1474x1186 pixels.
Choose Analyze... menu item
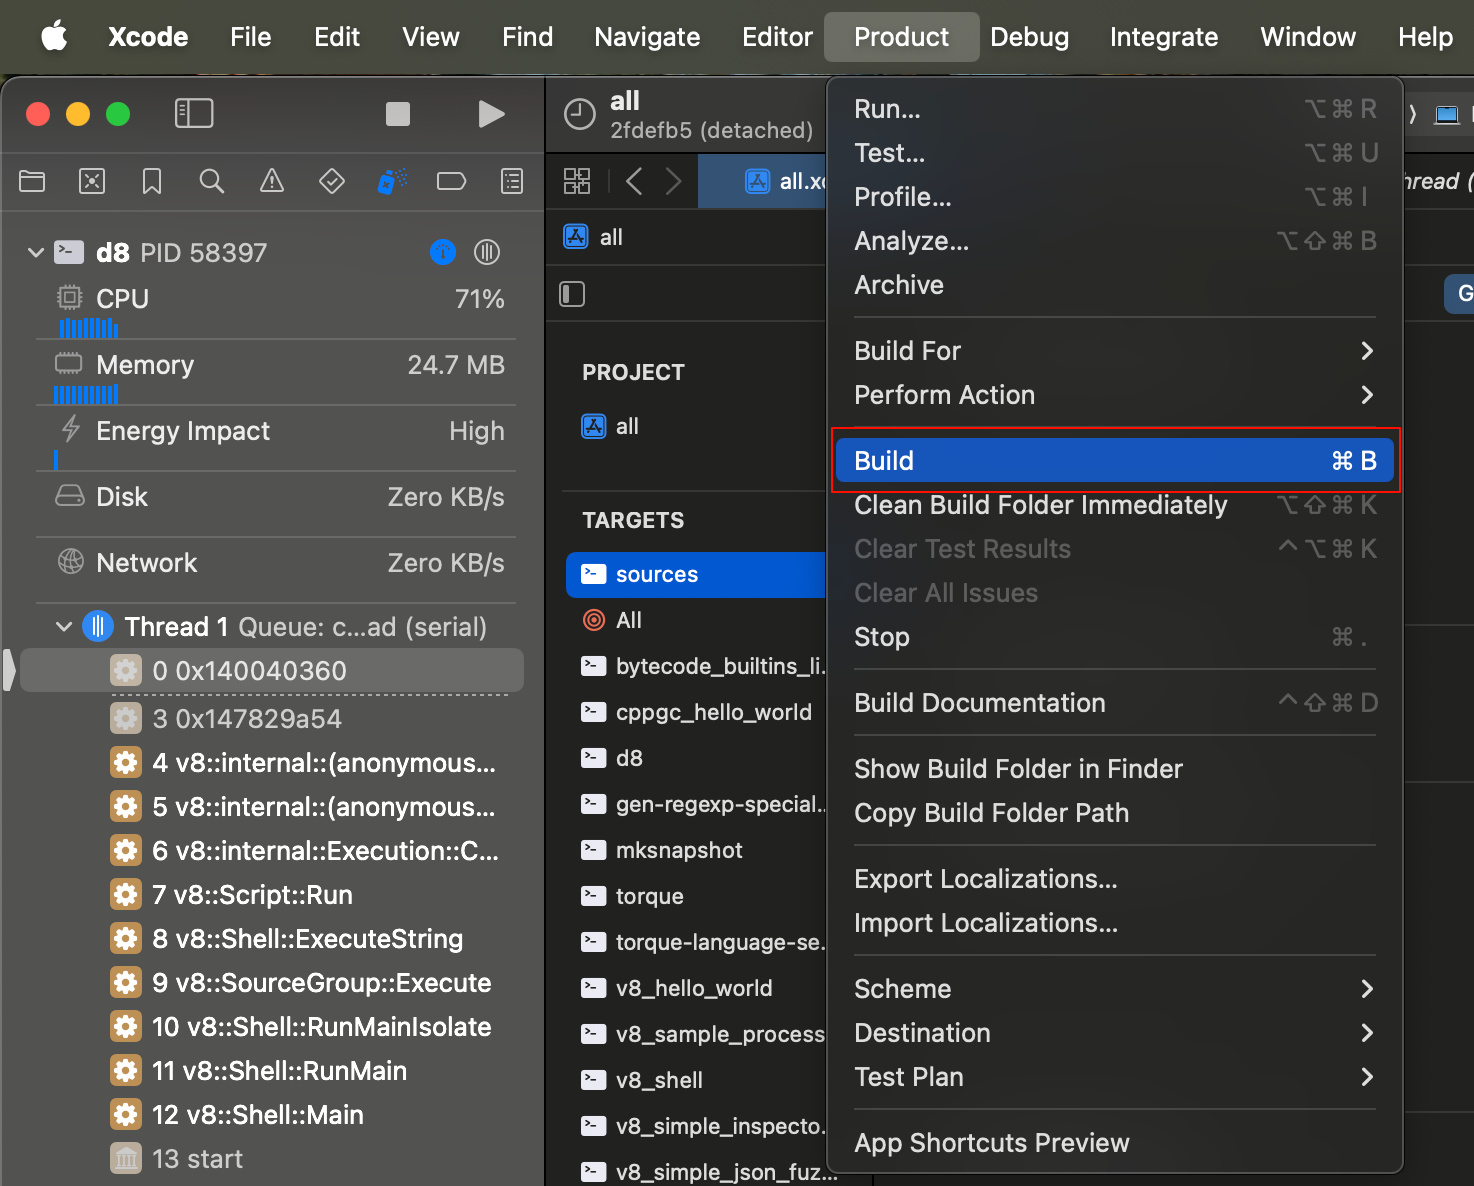[1115, 241]
